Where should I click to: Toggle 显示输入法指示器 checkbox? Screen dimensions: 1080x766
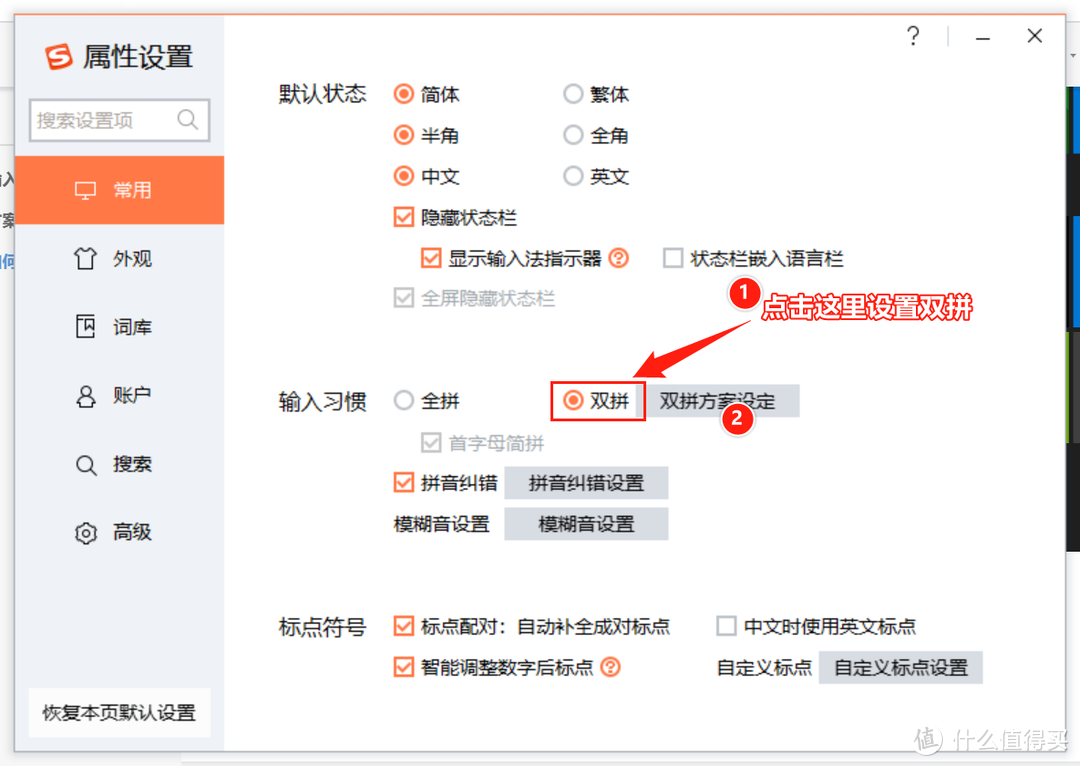[431, 258]
